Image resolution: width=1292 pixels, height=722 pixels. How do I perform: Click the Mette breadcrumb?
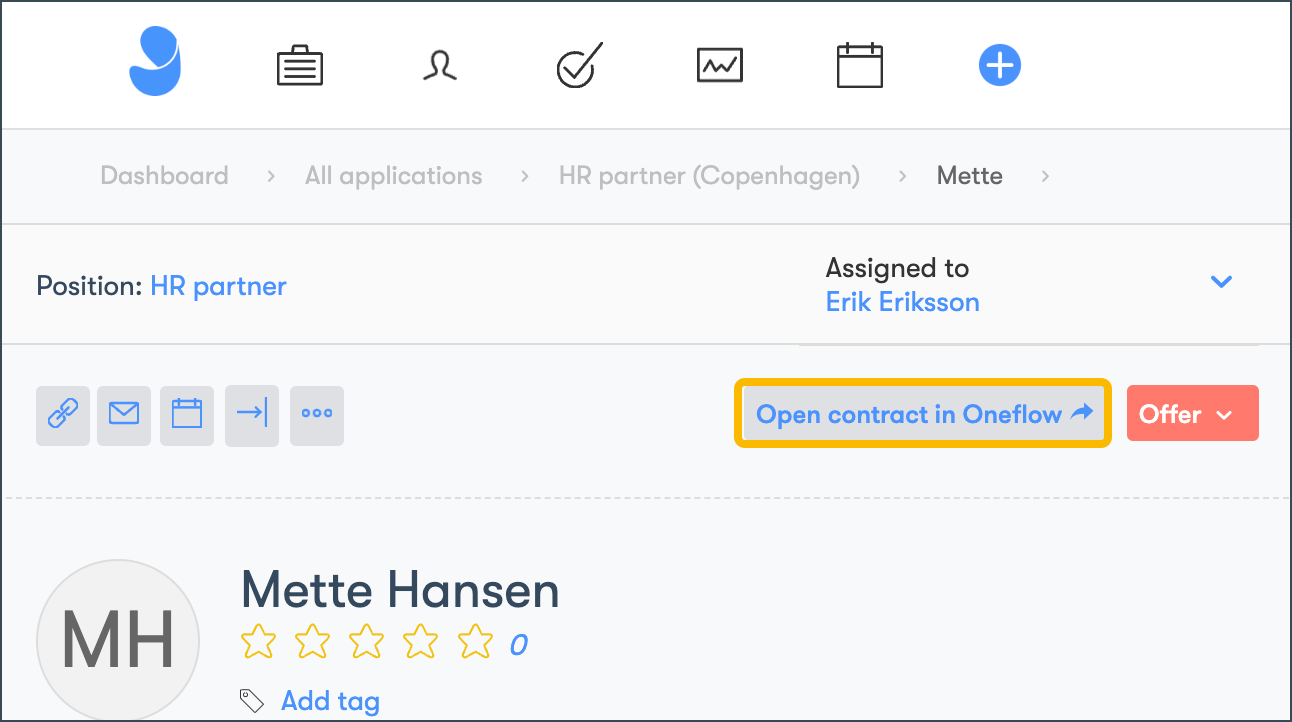click(x=969, y=176)
